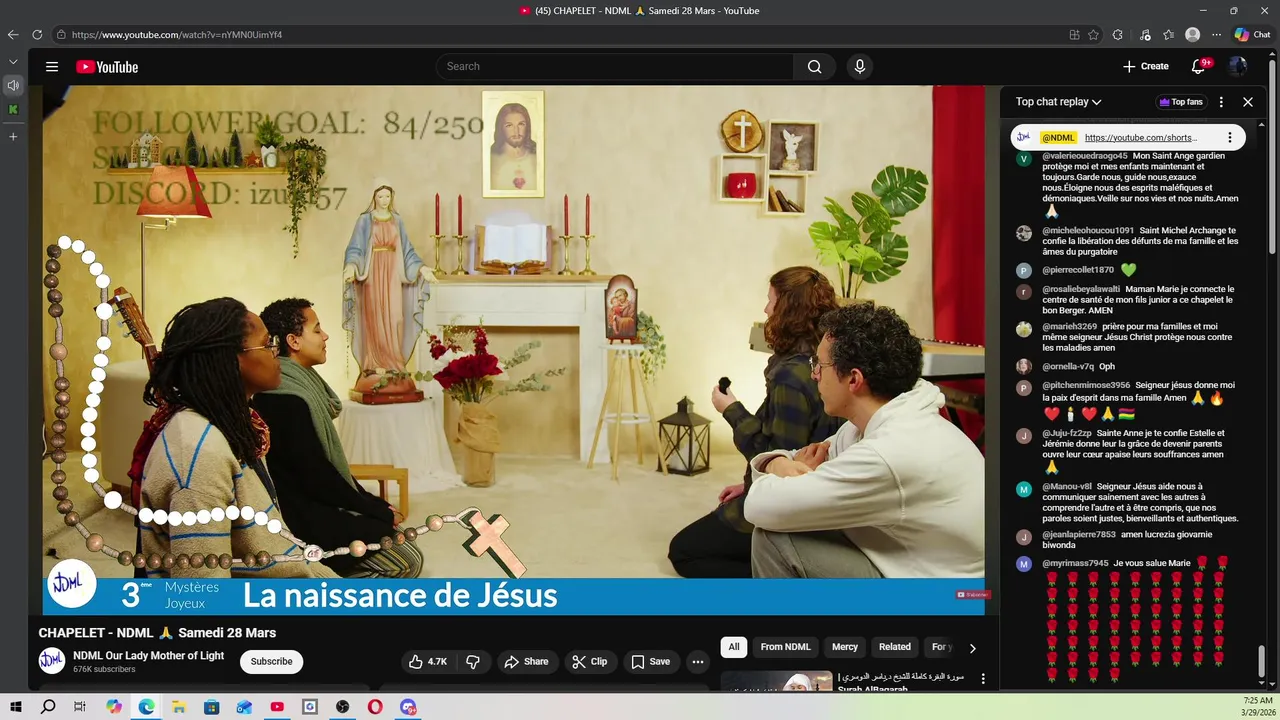This screenshot has height=720, width=1280.
Task: Open the Discord taskbar icon
Action: (408, 707)
